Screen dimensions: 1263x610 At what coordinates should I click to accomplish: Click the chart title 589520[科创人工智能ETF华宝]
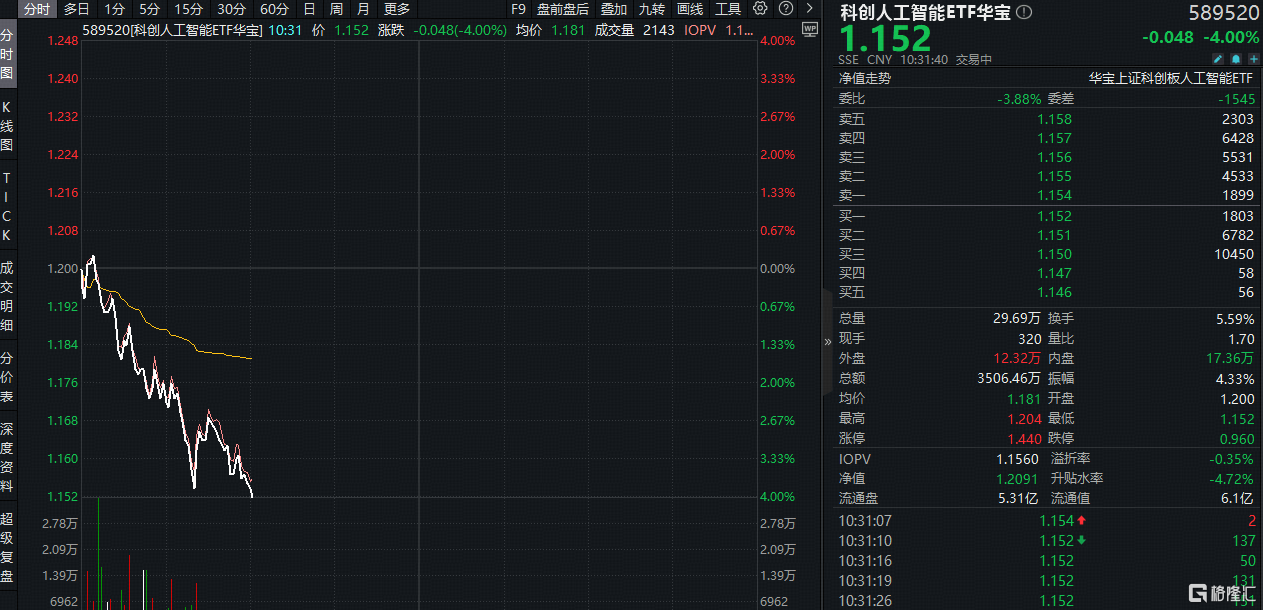[171, 30]
